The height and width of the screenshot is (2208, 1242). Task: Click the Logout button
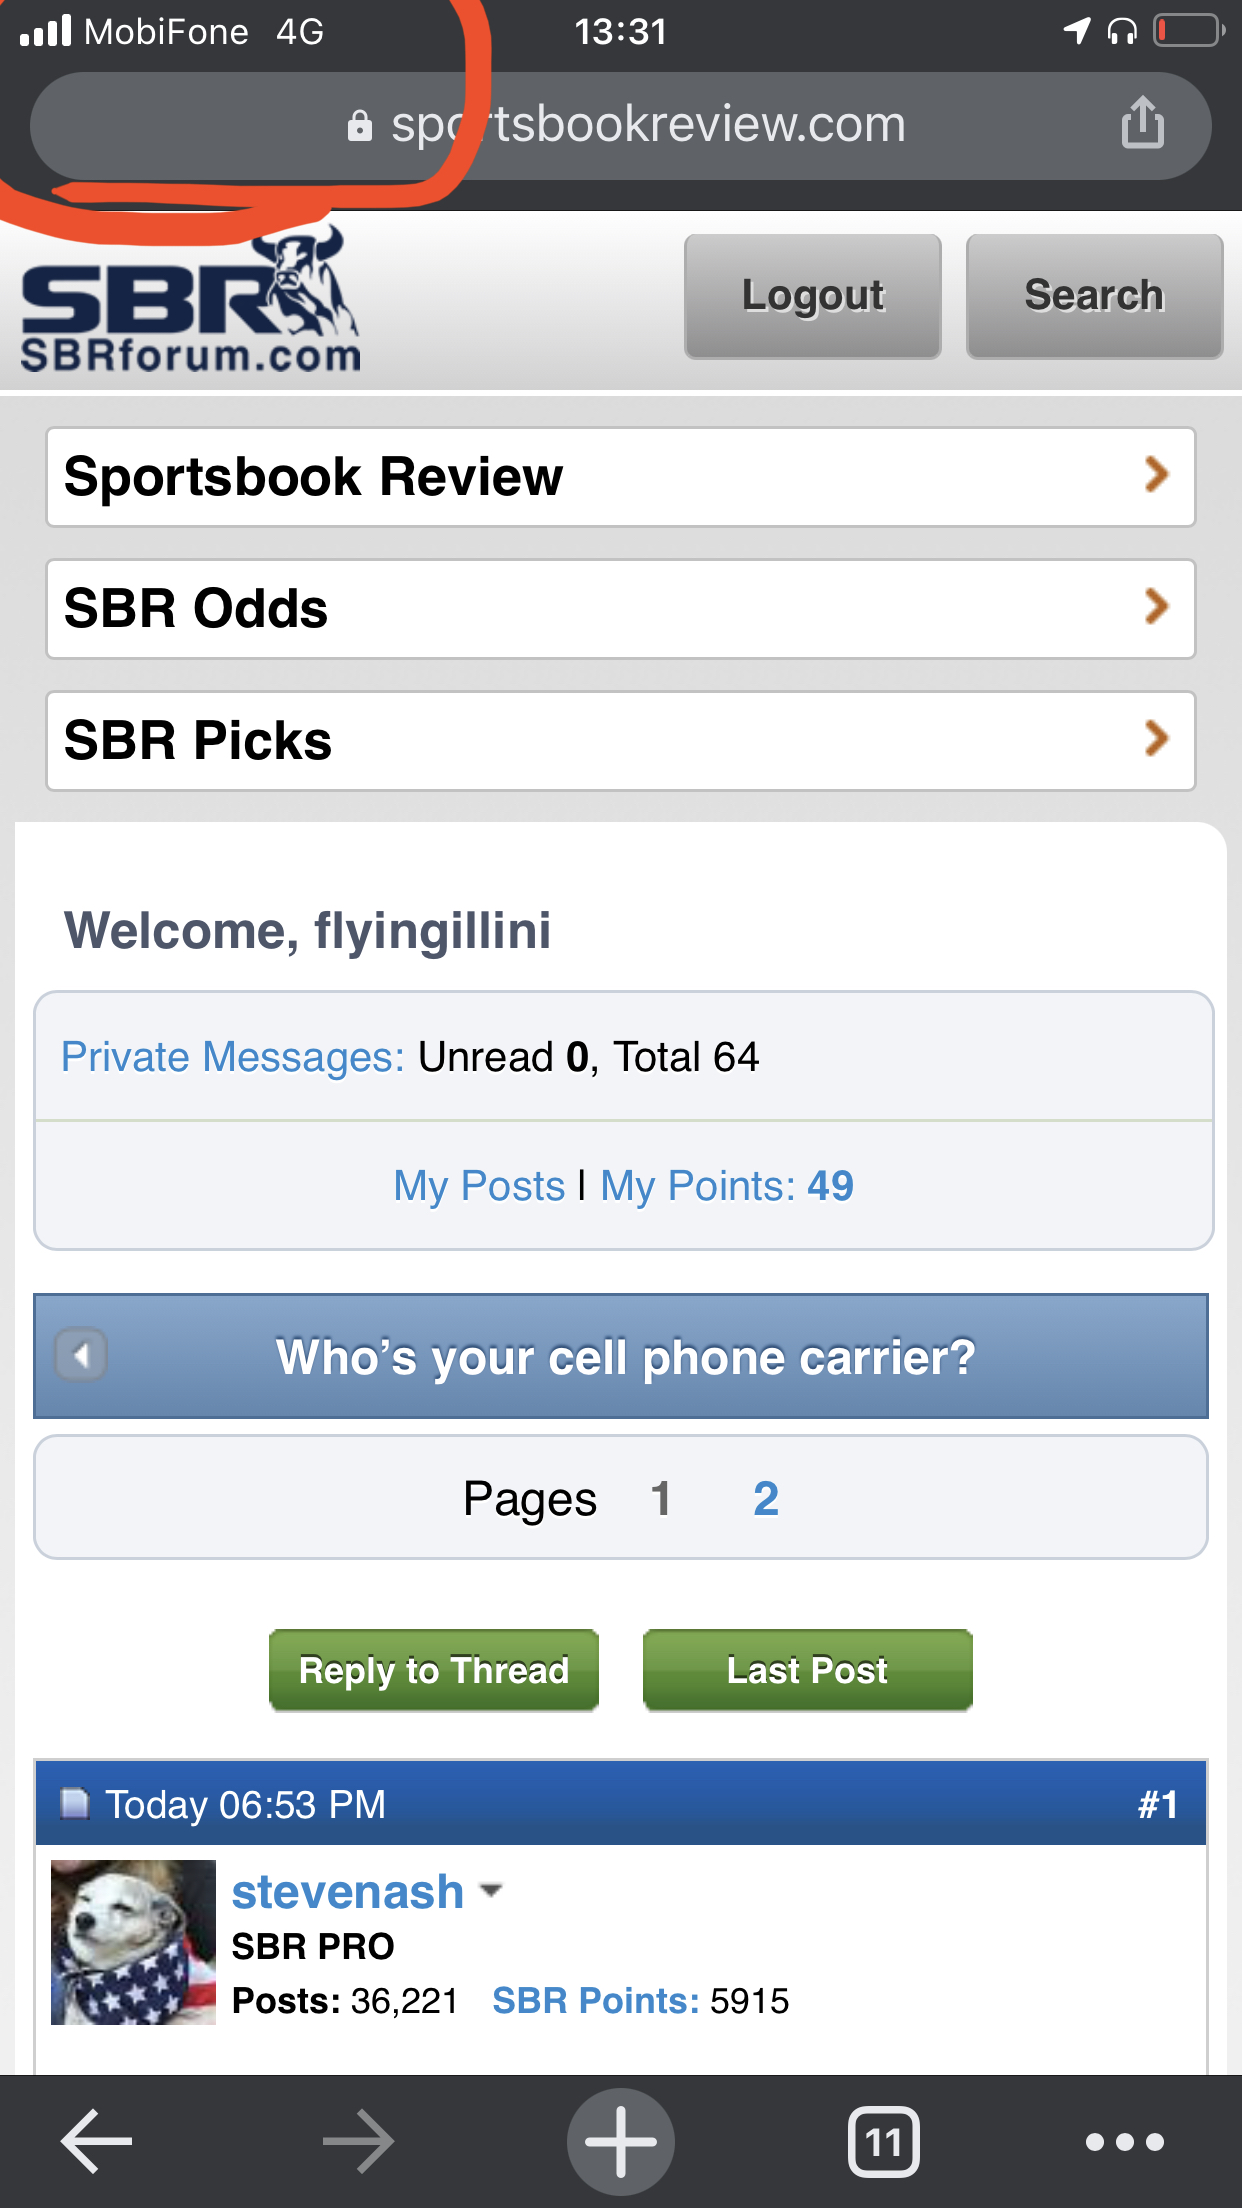click(x=812, y=296)
